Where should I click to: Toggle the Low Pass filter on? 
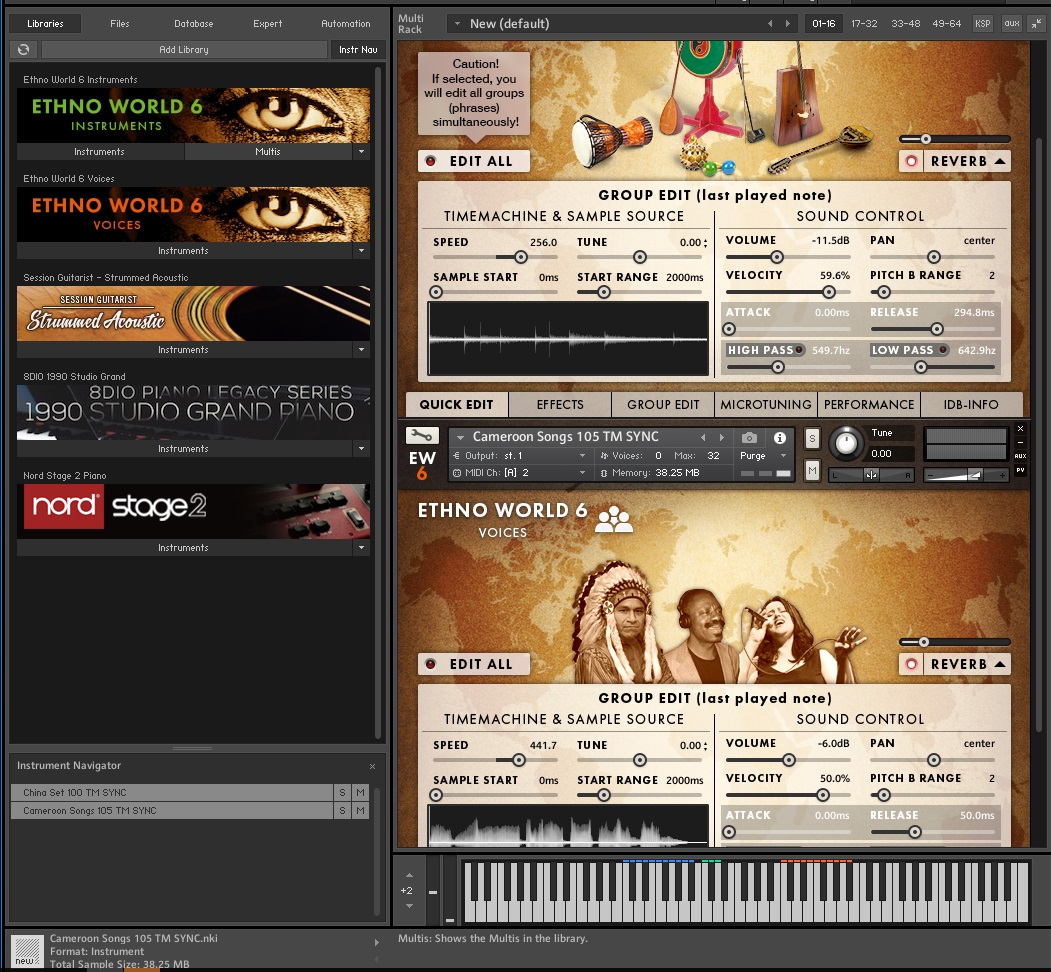pos(943,350)
